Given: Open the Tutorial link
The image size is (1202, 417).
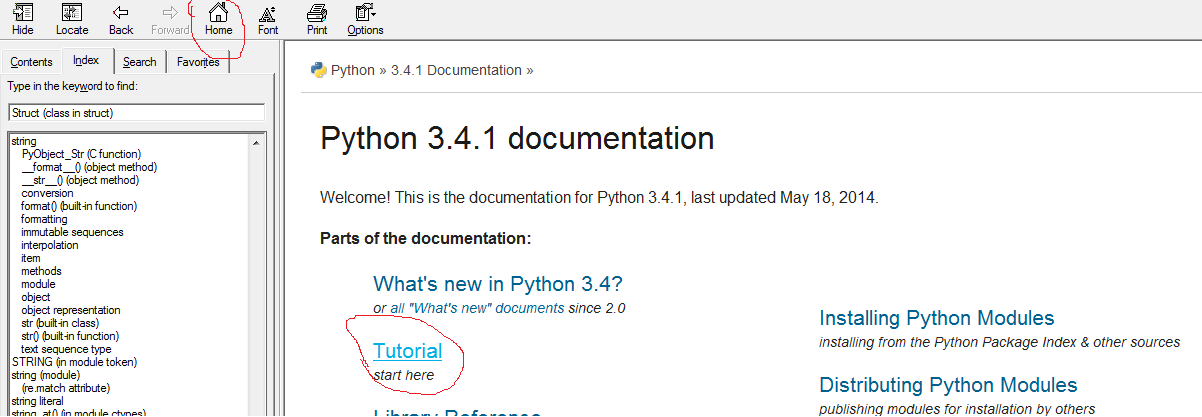Looking at the screenshot, I should (407, 351).
